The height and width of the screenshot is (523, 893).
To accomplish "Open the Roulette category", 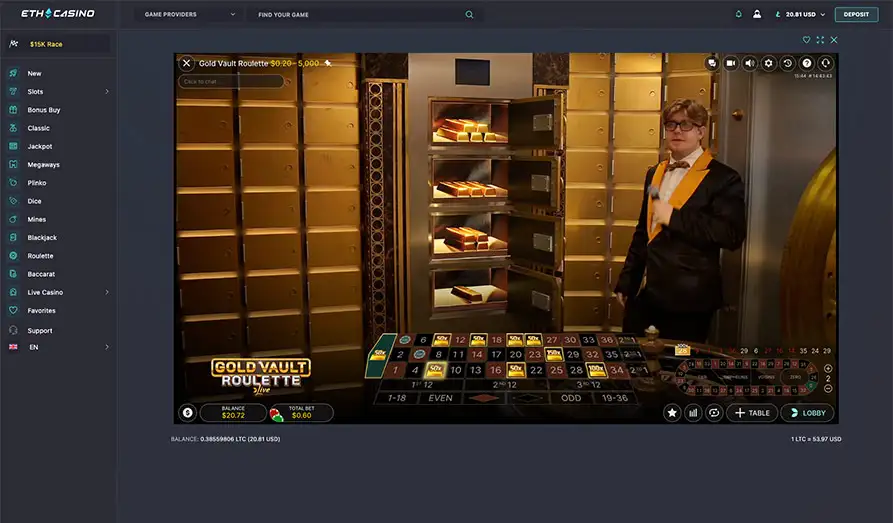I will click(40, 256).
